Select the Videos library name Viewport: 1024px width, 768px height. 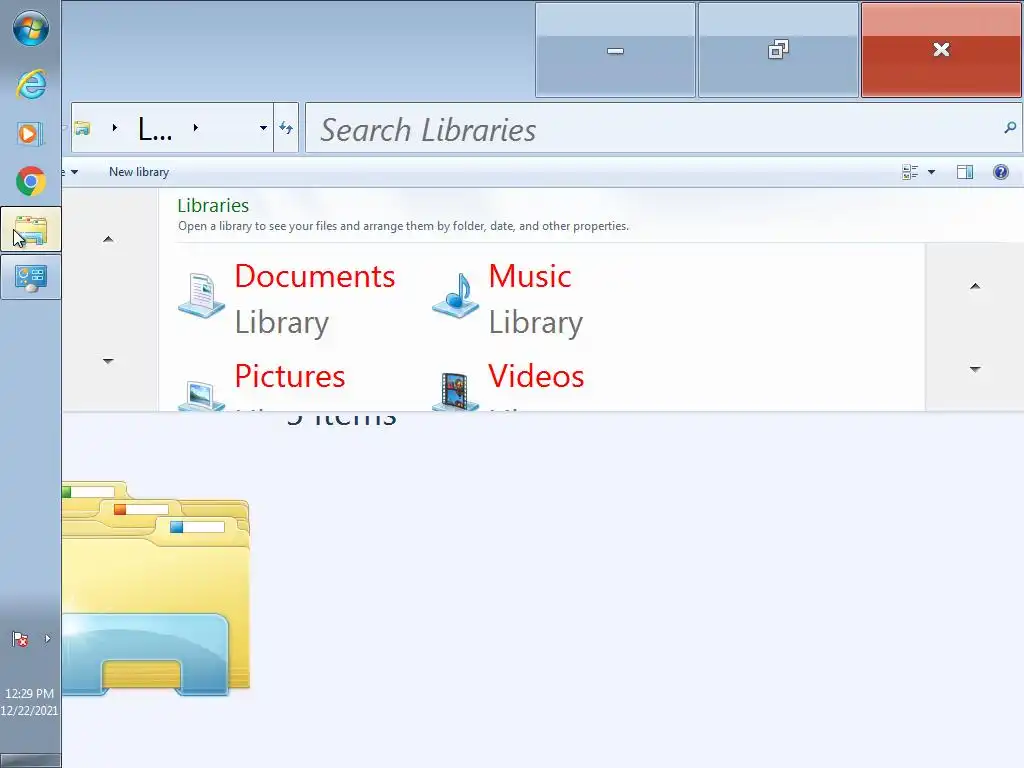(x=536, y=376)
